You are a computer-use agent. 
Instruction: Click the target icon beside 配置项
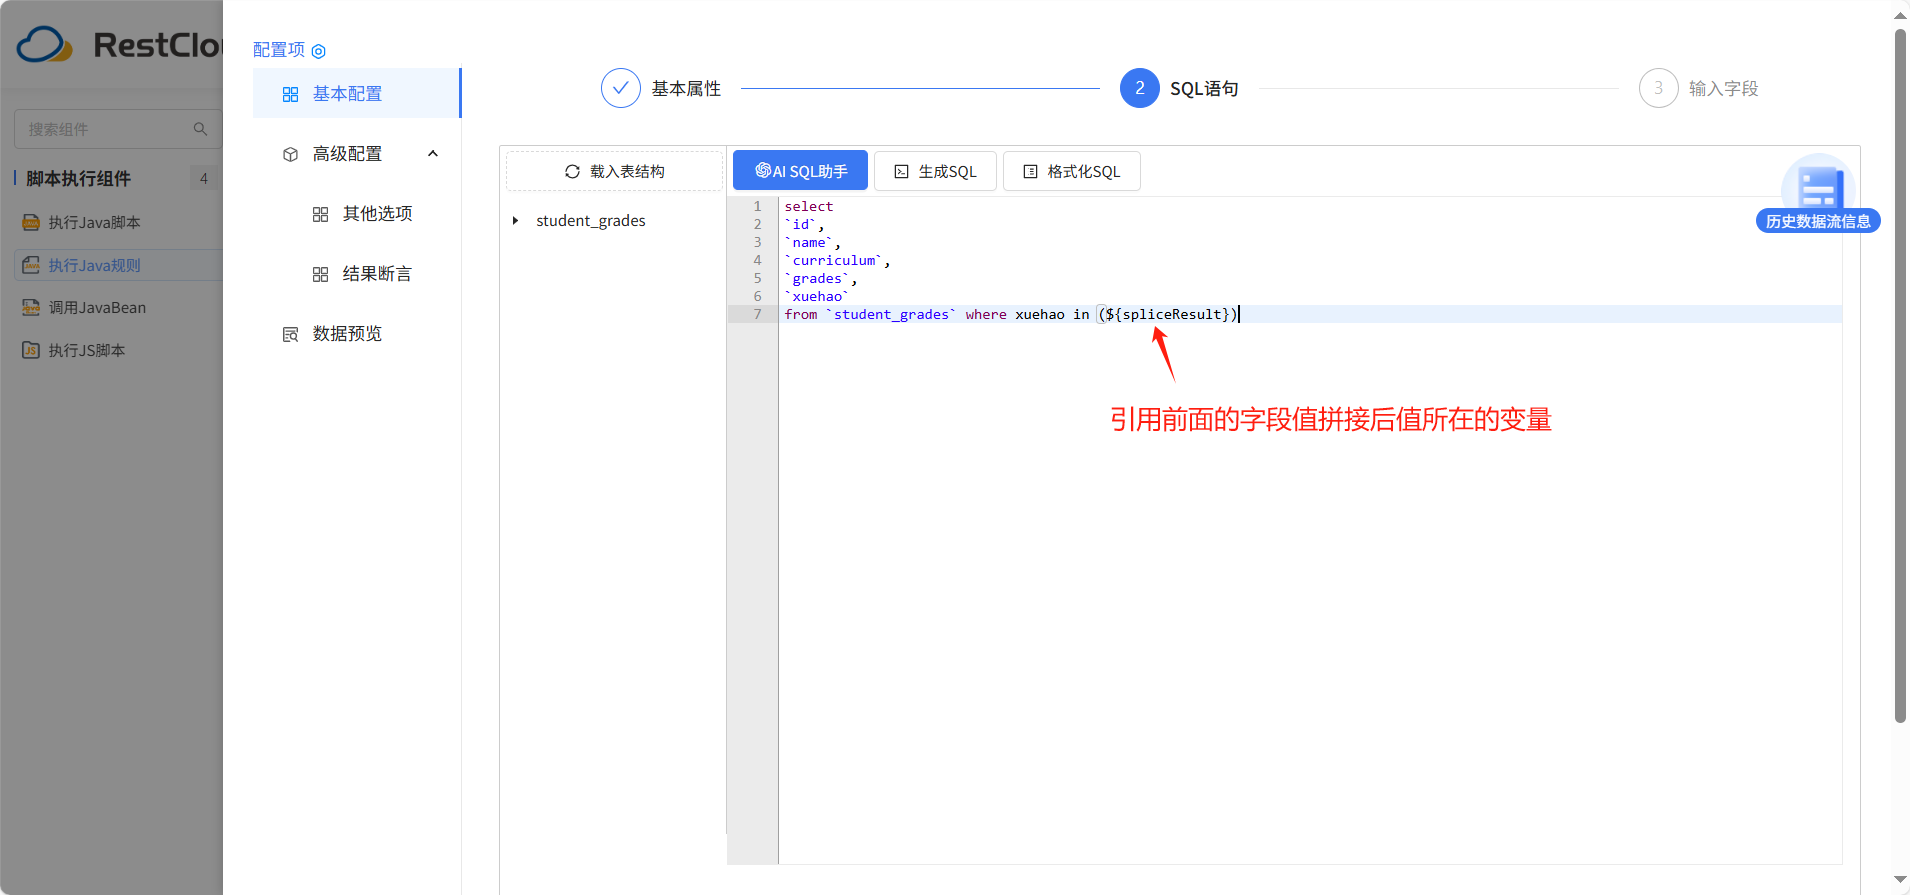tap(319, 51)
